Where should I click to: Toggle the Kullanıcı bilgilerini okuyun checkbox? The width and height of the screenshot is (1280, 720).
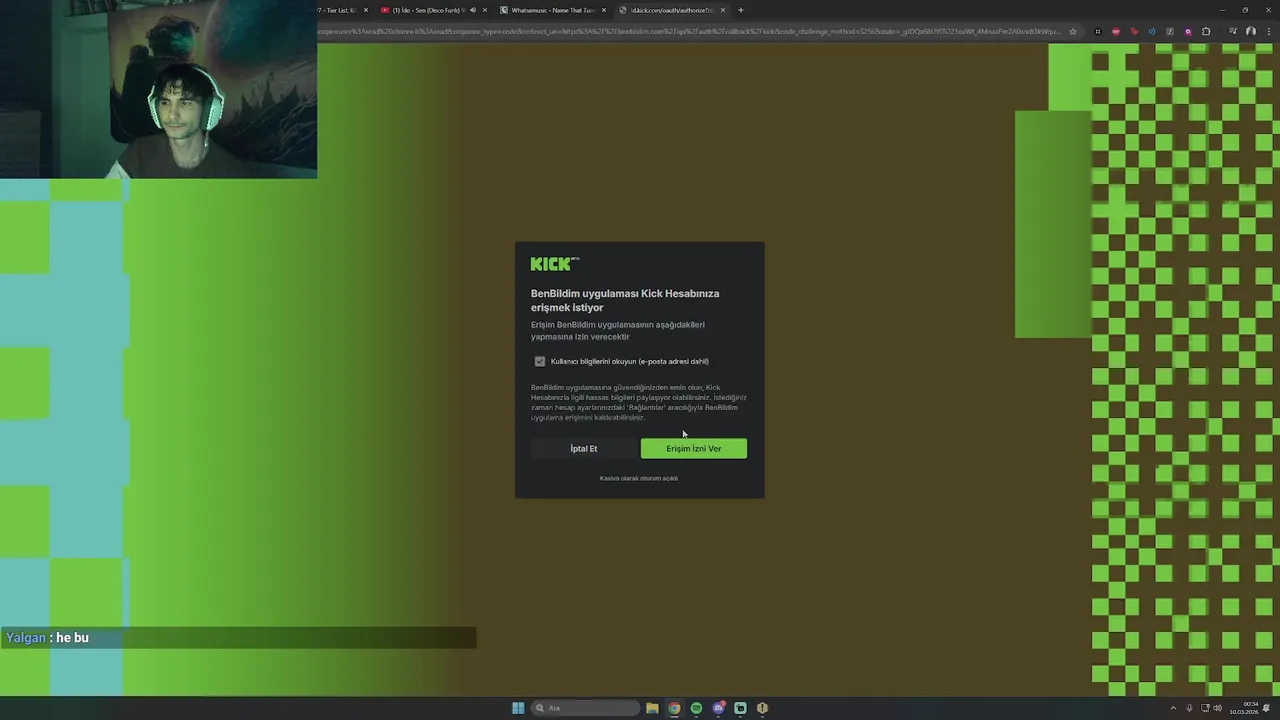click(540, 361)
